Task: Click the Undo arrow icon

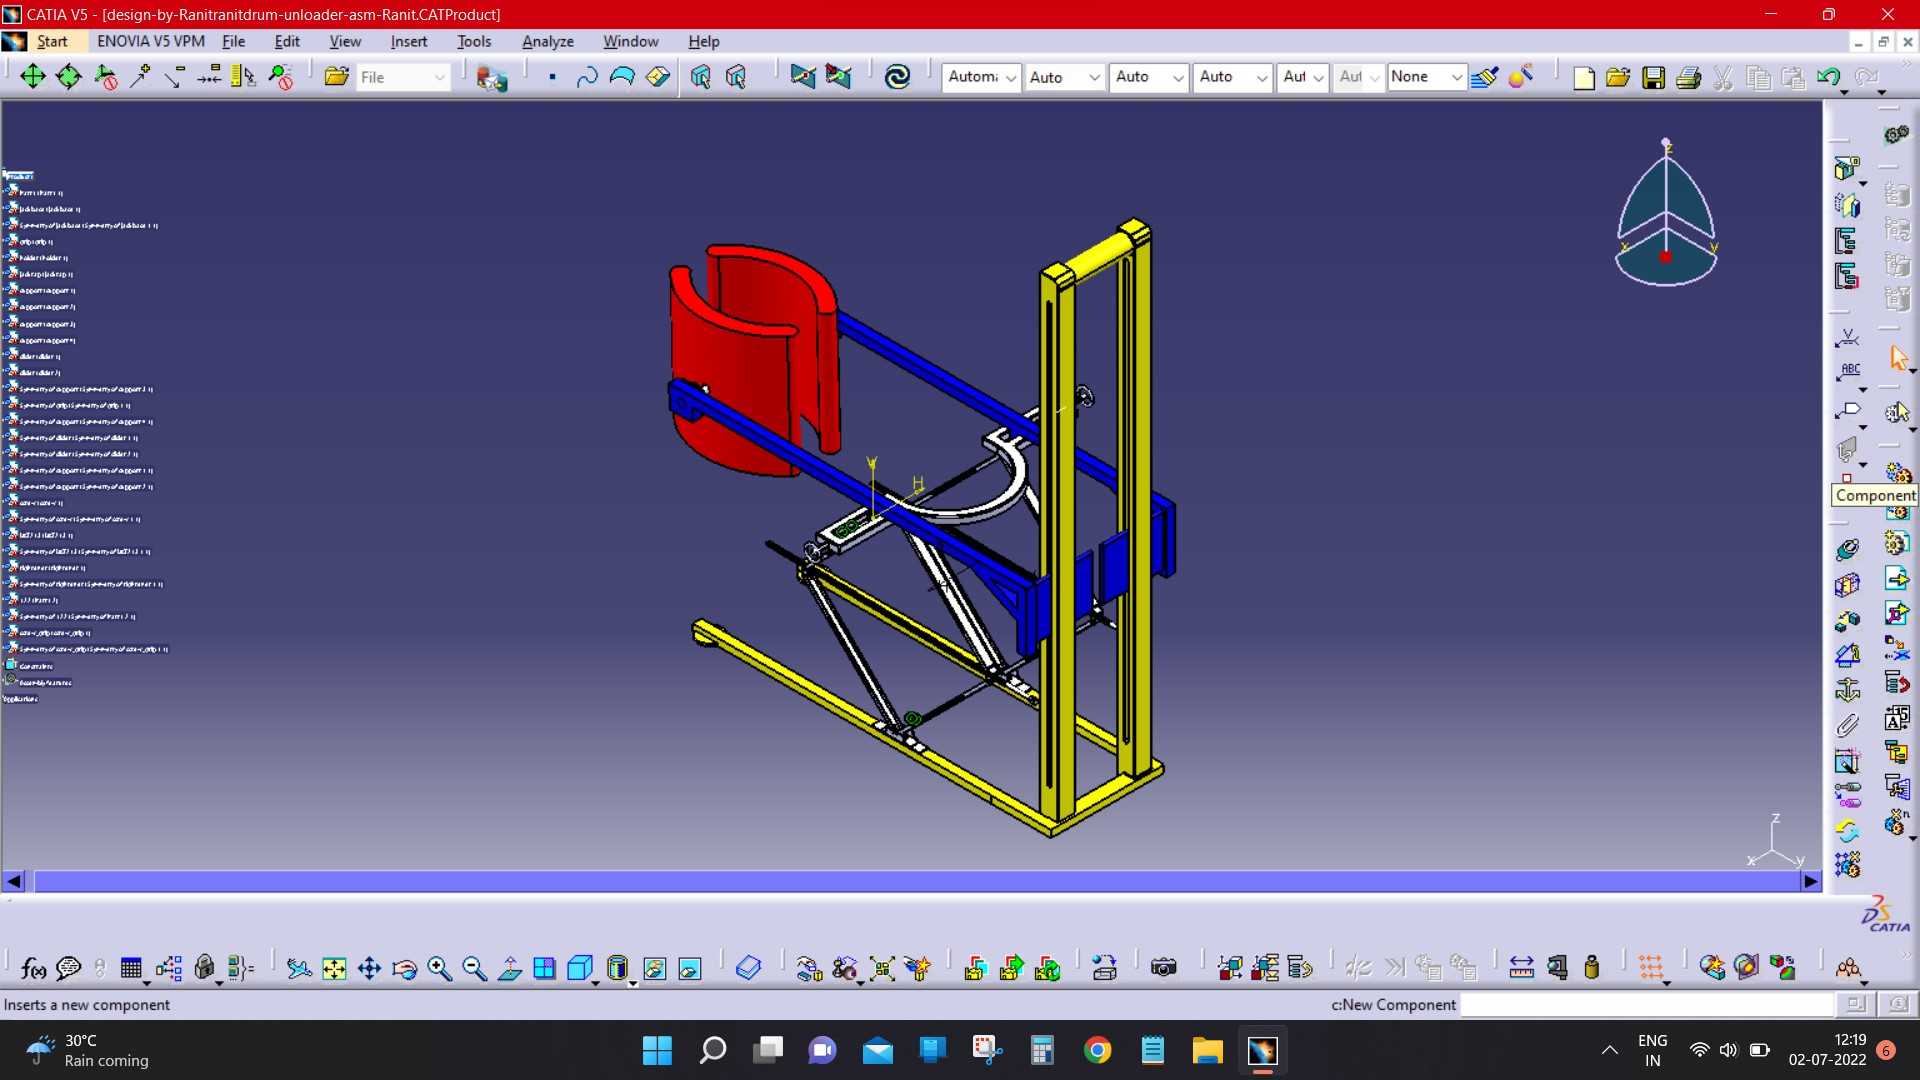Action: tap(1829, 78)
